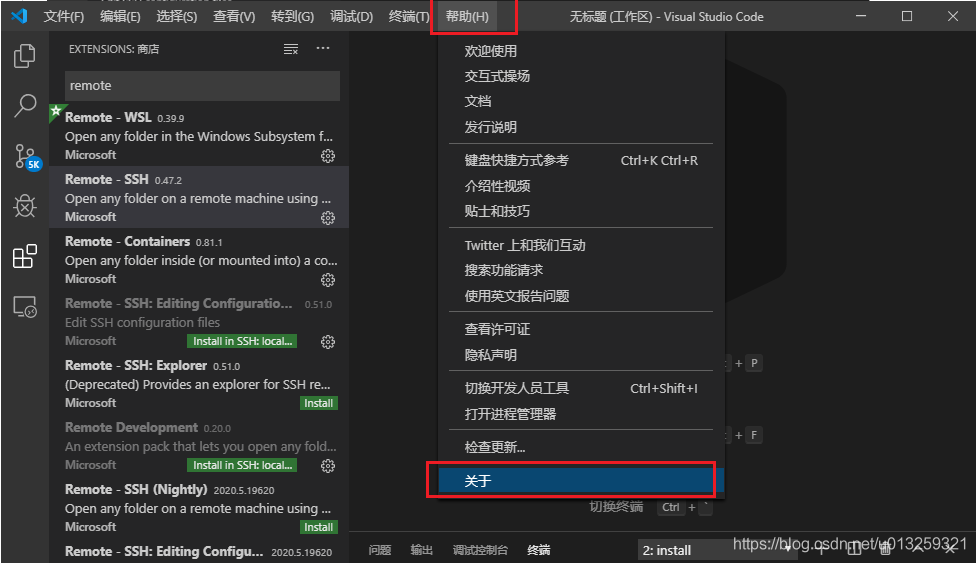Image resolution: width=976 pixels, height=563 pixels.
Task: Select Remote - SSH: Editing Configuration 0.51.0 entry
Action: 199,321
